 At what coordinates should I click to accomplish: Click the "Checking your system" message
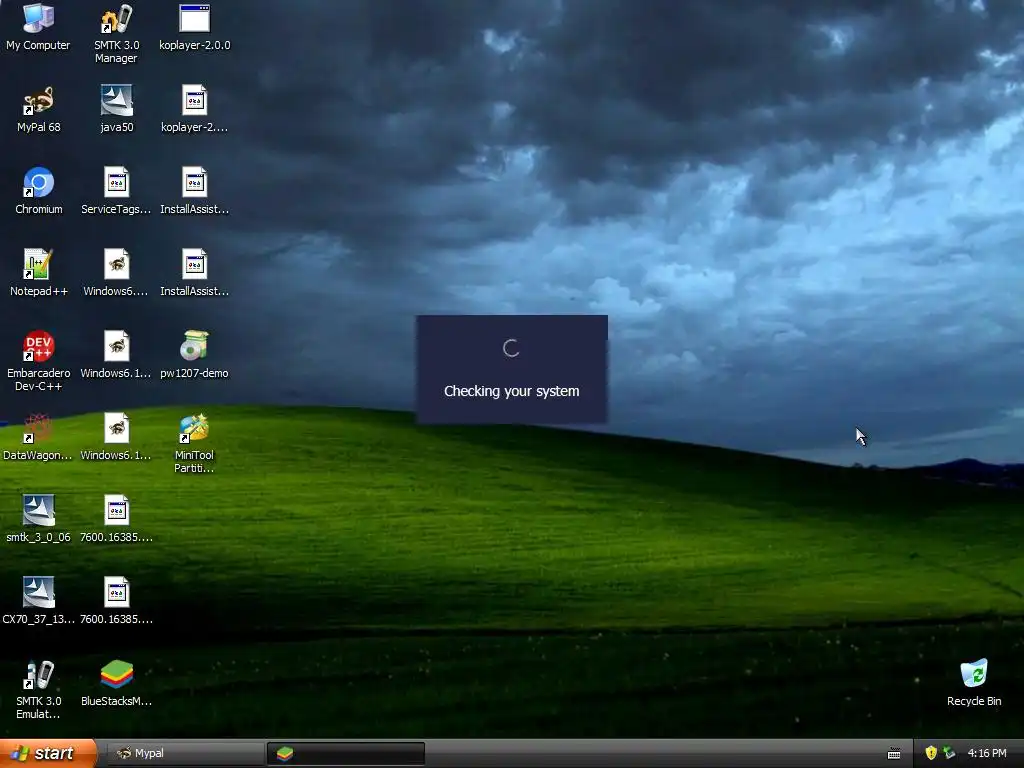(511, 391)
